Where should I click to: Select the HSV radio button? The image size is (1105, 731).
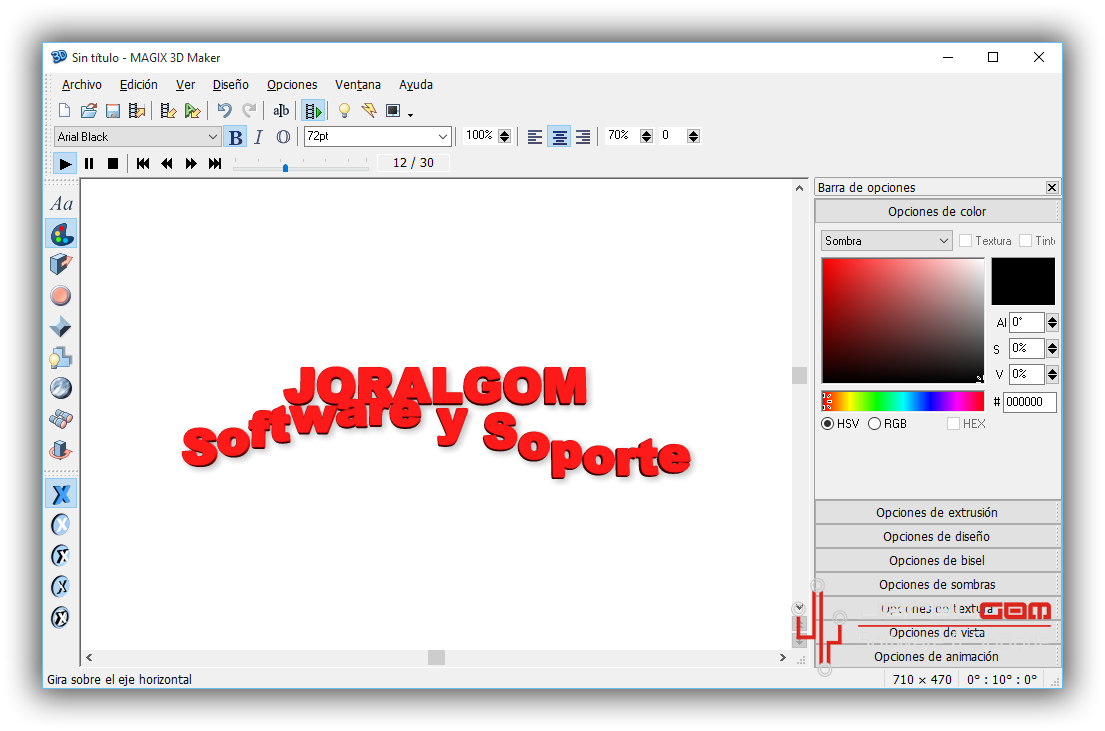828,424
